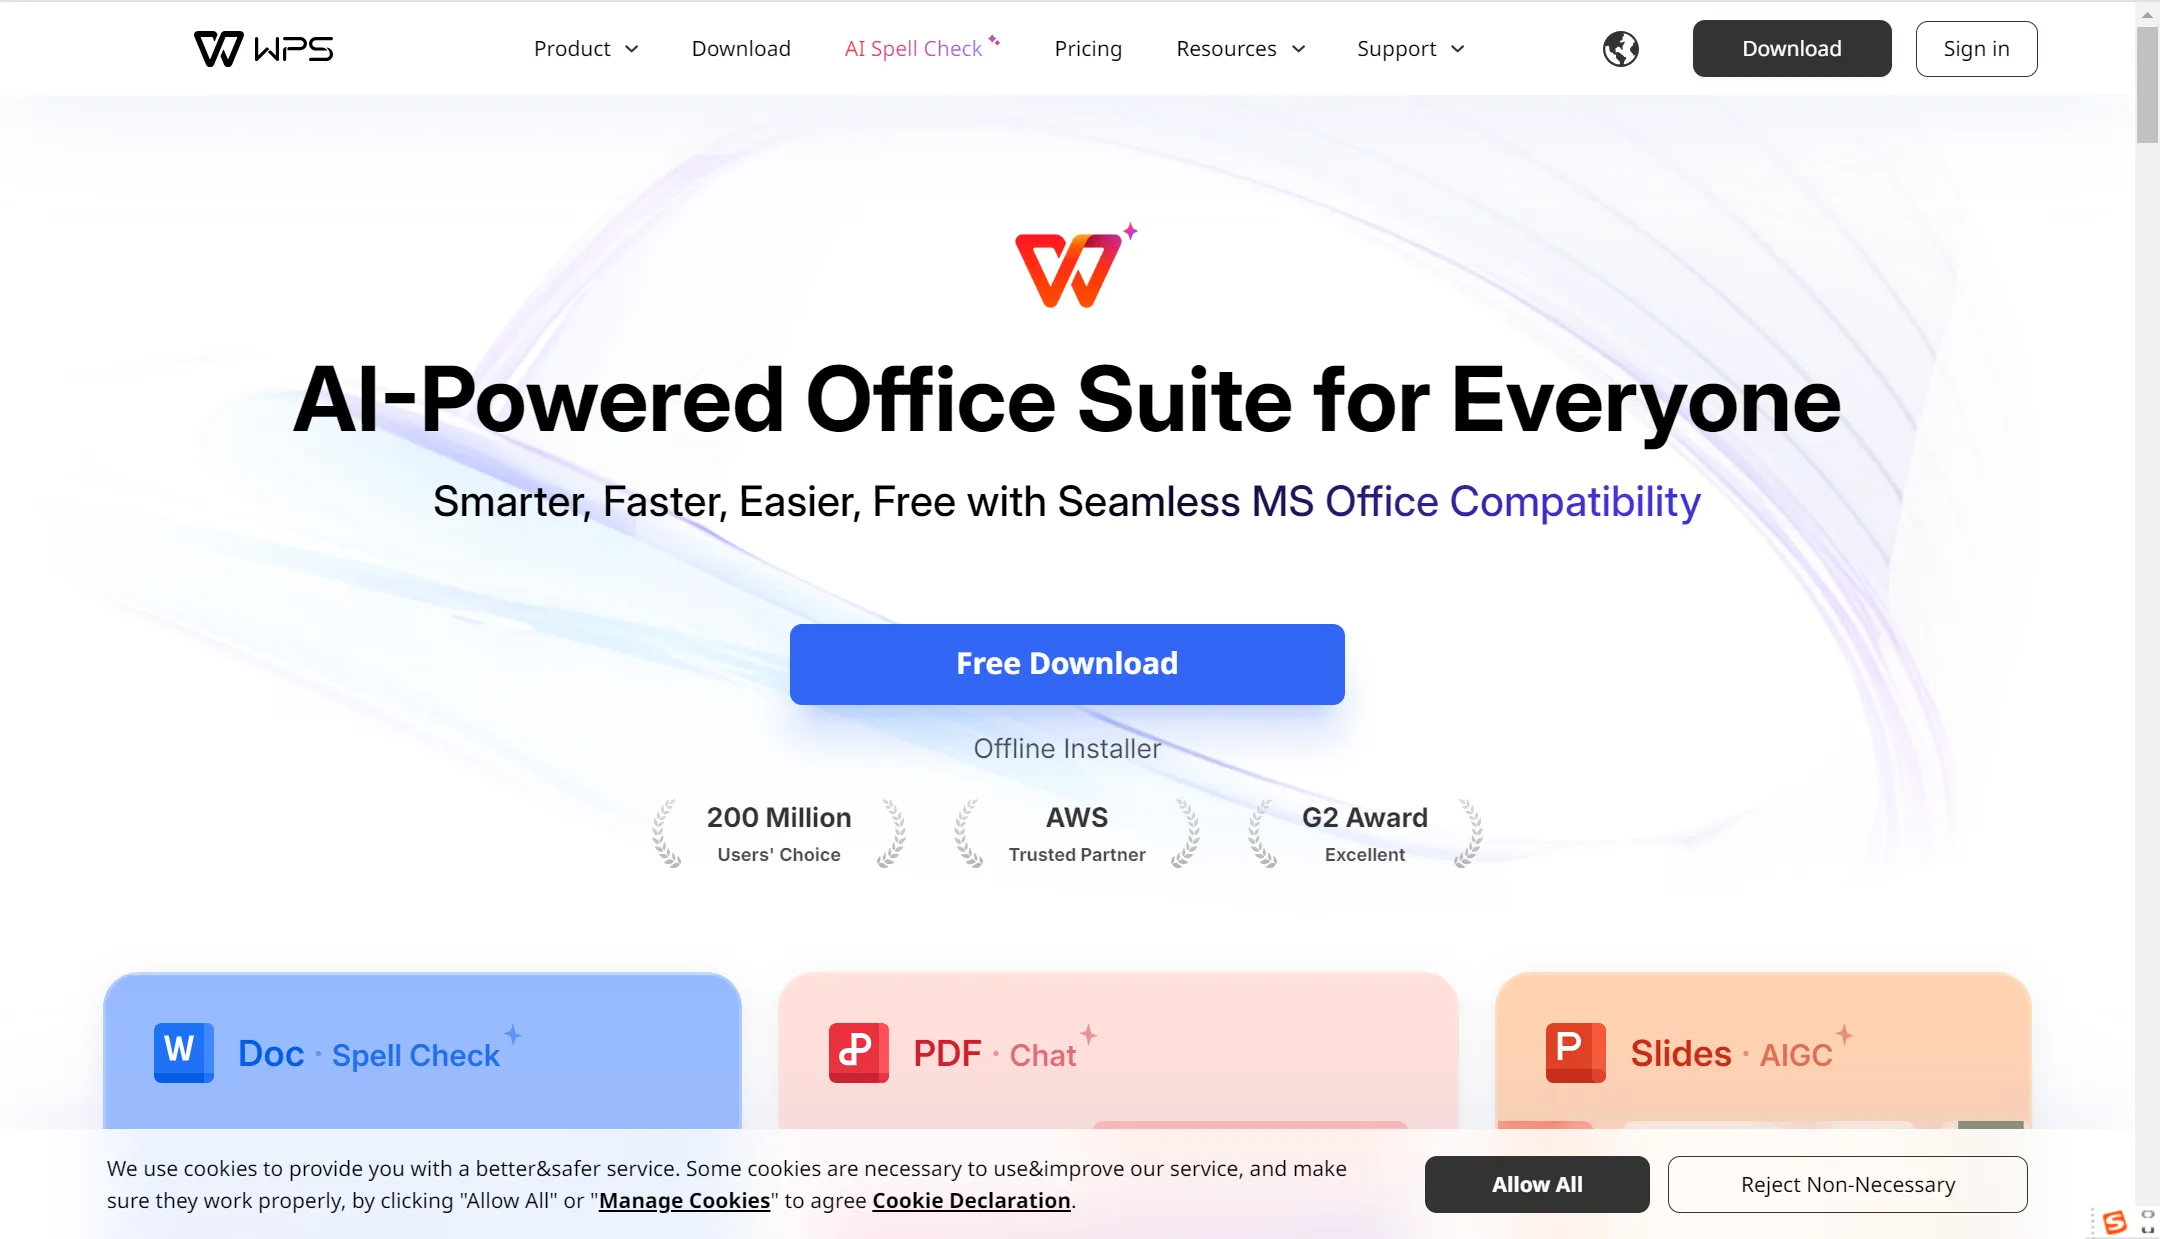2160x1239 pixels.
Task: Expand the Support dropdown menu
Action: coord(1409,47)
